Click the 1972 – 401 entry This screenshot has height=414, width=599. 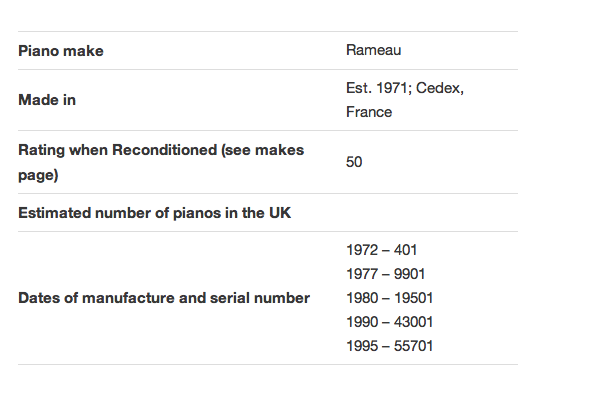(x=381, y=250)
